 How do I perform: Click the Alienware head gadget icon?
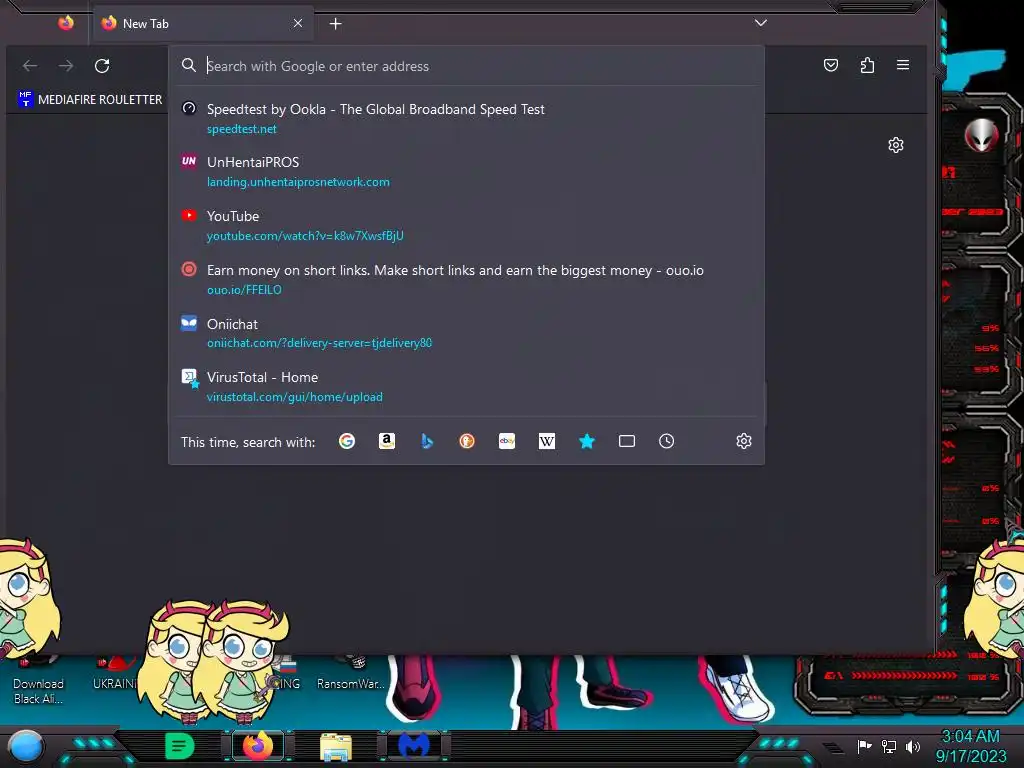(982, 136)
